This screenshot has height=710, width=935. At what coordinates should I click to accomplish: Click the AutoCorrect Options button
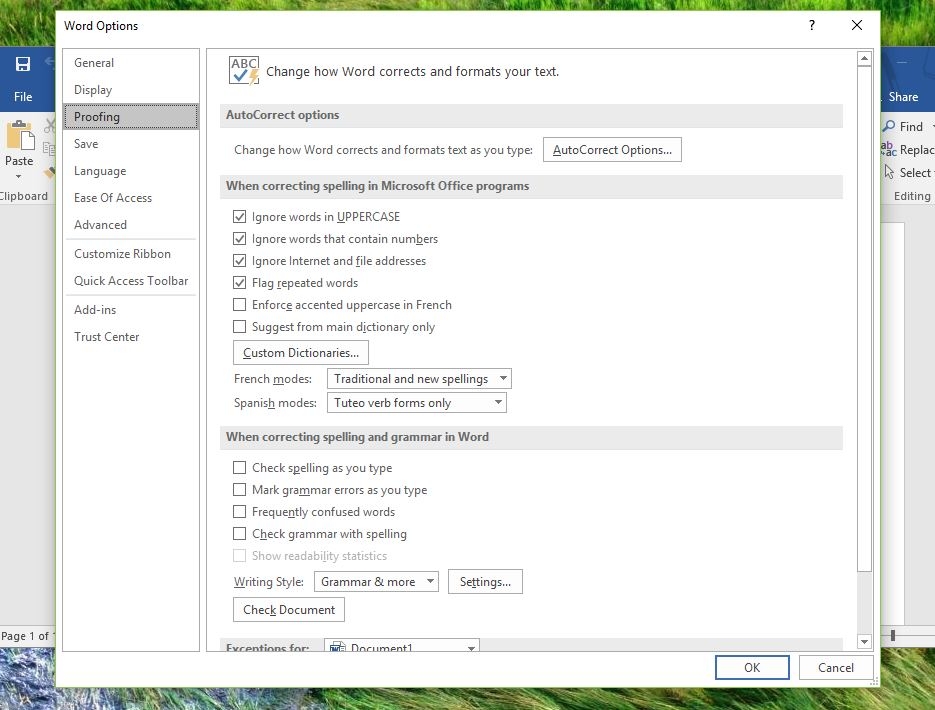coord(612,150)
